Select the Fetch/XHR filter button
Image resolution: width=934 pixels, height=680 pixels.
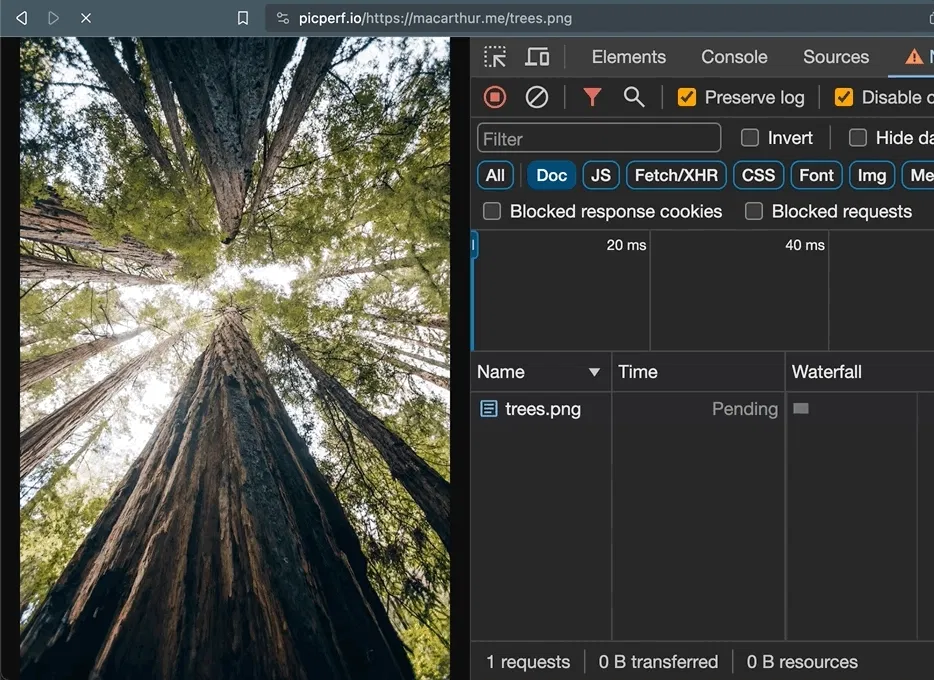point(676,175)
